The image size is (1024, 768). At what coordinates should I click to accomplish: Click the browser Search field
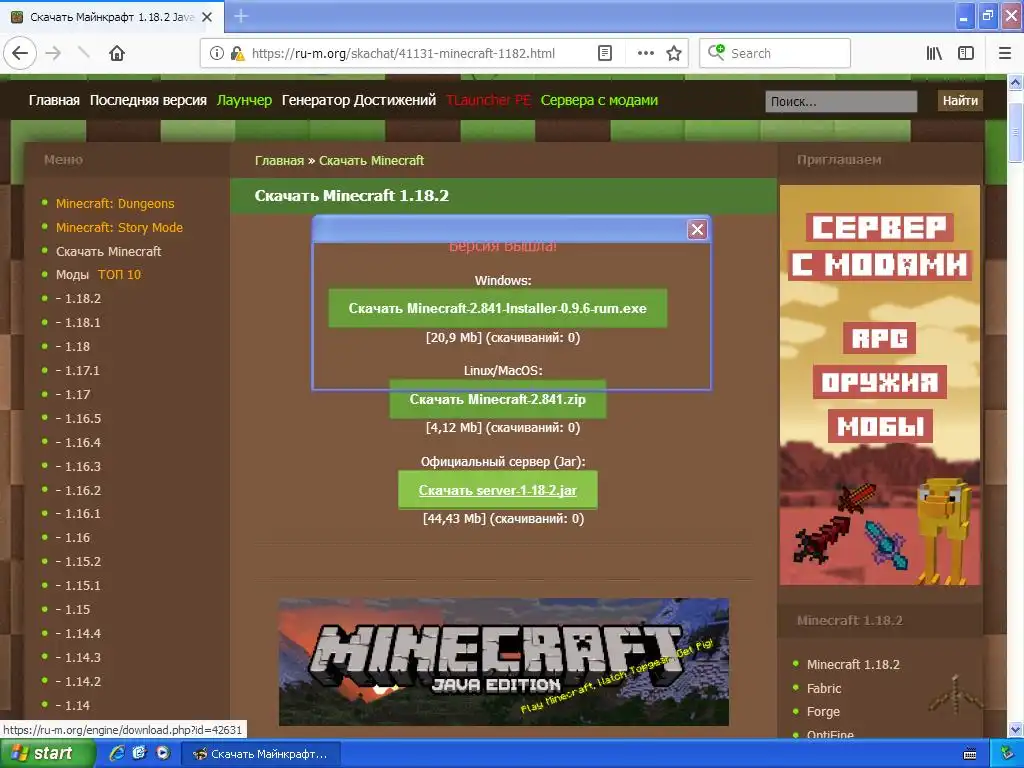(775, 54)
